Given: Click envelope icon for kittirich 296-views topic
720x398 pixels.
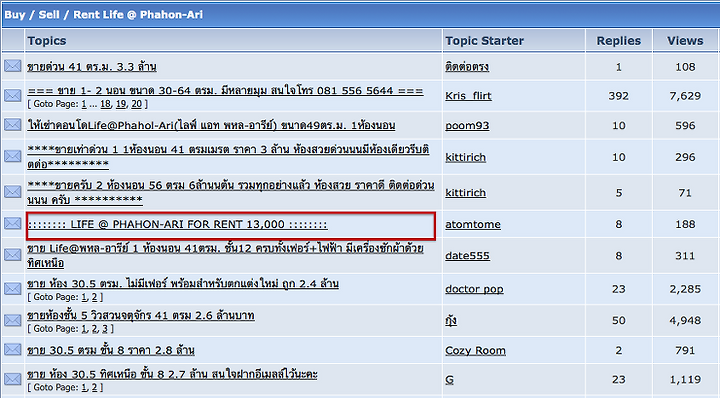Looking at the screenshot, I should (12, 156).
